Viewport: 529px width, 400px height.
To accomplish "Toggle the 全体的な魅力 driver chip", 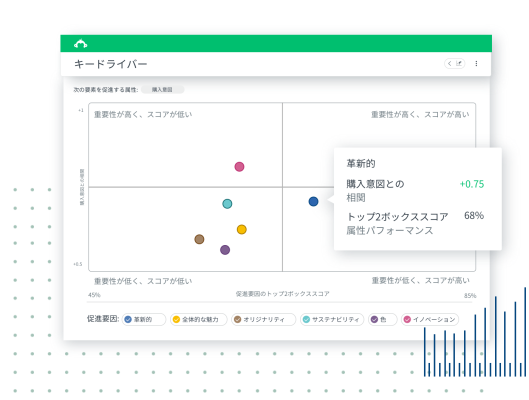I will (x=199, y=319).
